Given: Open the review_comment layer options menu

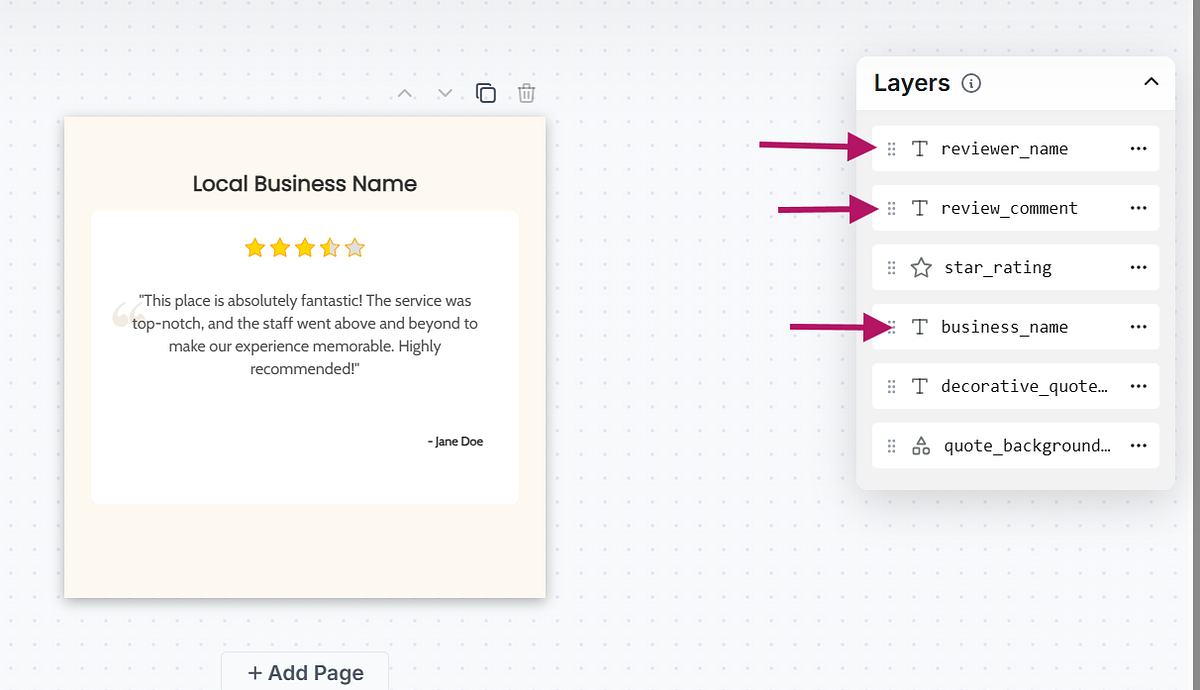Looking at the screenshot, I should (x=1138, y=208).
